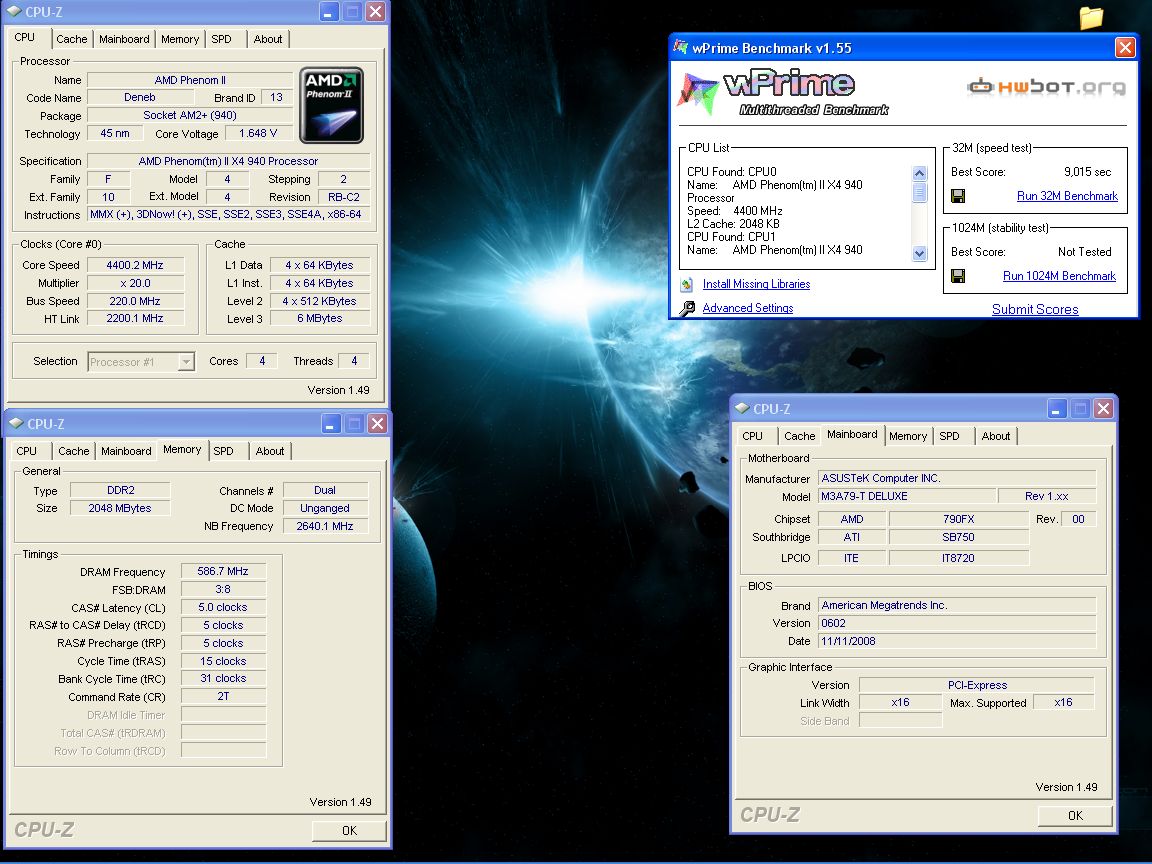Click the FSB:DRAM 3:8 ratio value
This screenshot has height=864, width=1152.
pos(223,590)
